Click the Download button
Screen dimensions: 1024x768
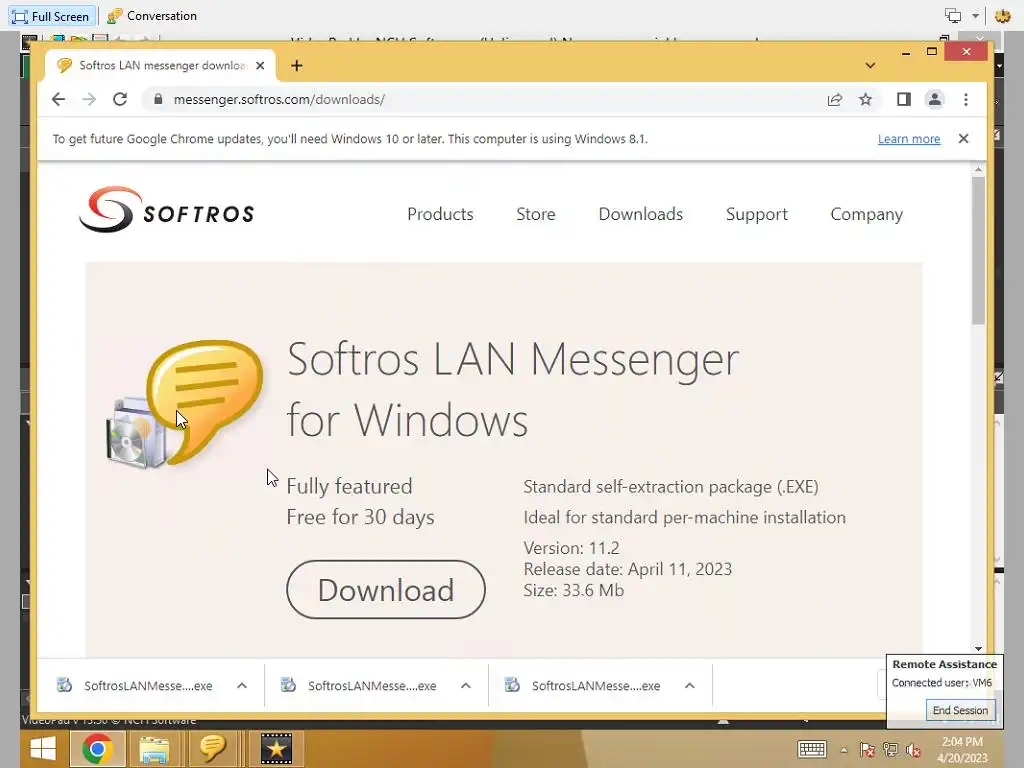click(386, 590)
